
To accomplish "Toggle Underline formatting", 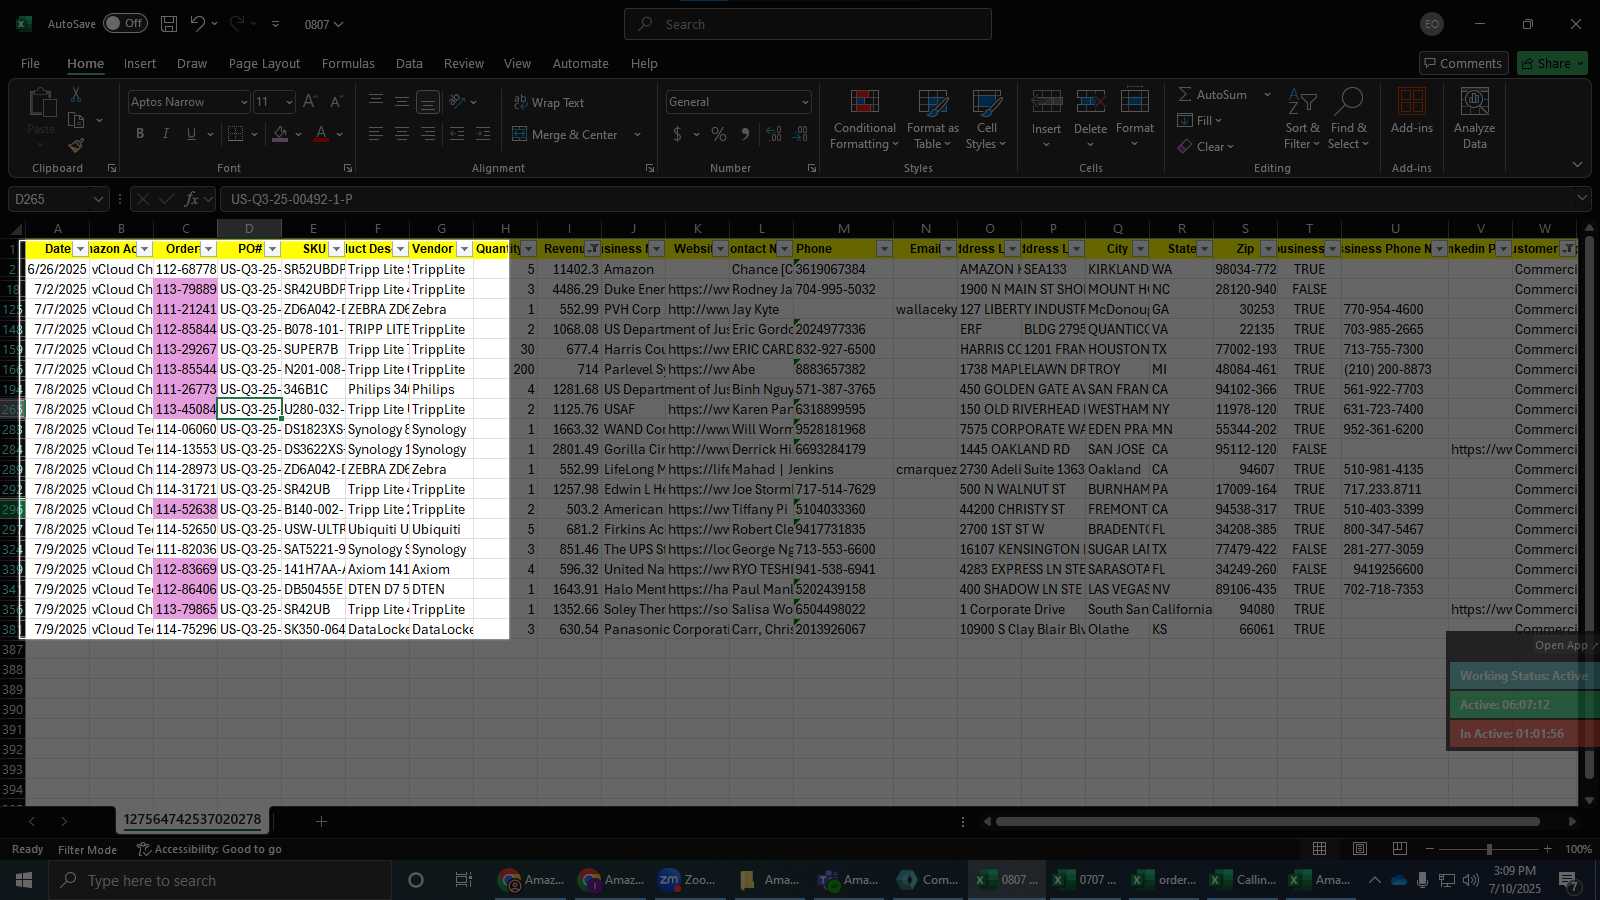I will tap(191, 134).
